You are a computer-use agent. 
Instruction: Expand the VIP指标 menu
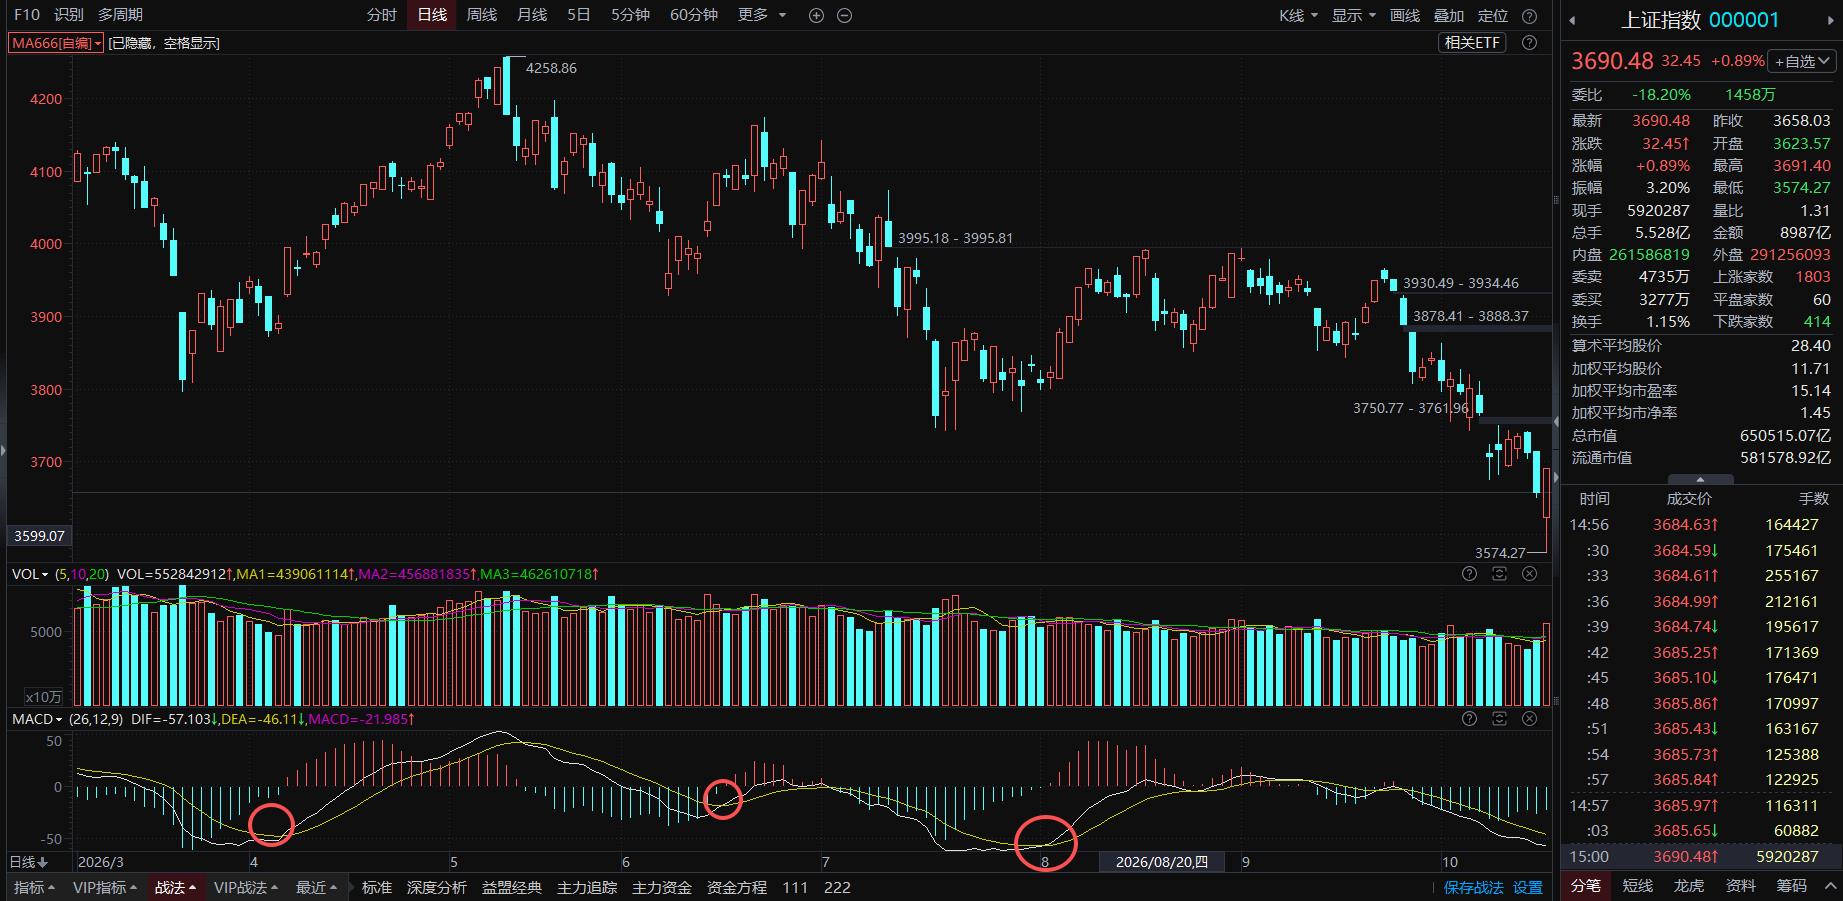click(x=106, y=887)
